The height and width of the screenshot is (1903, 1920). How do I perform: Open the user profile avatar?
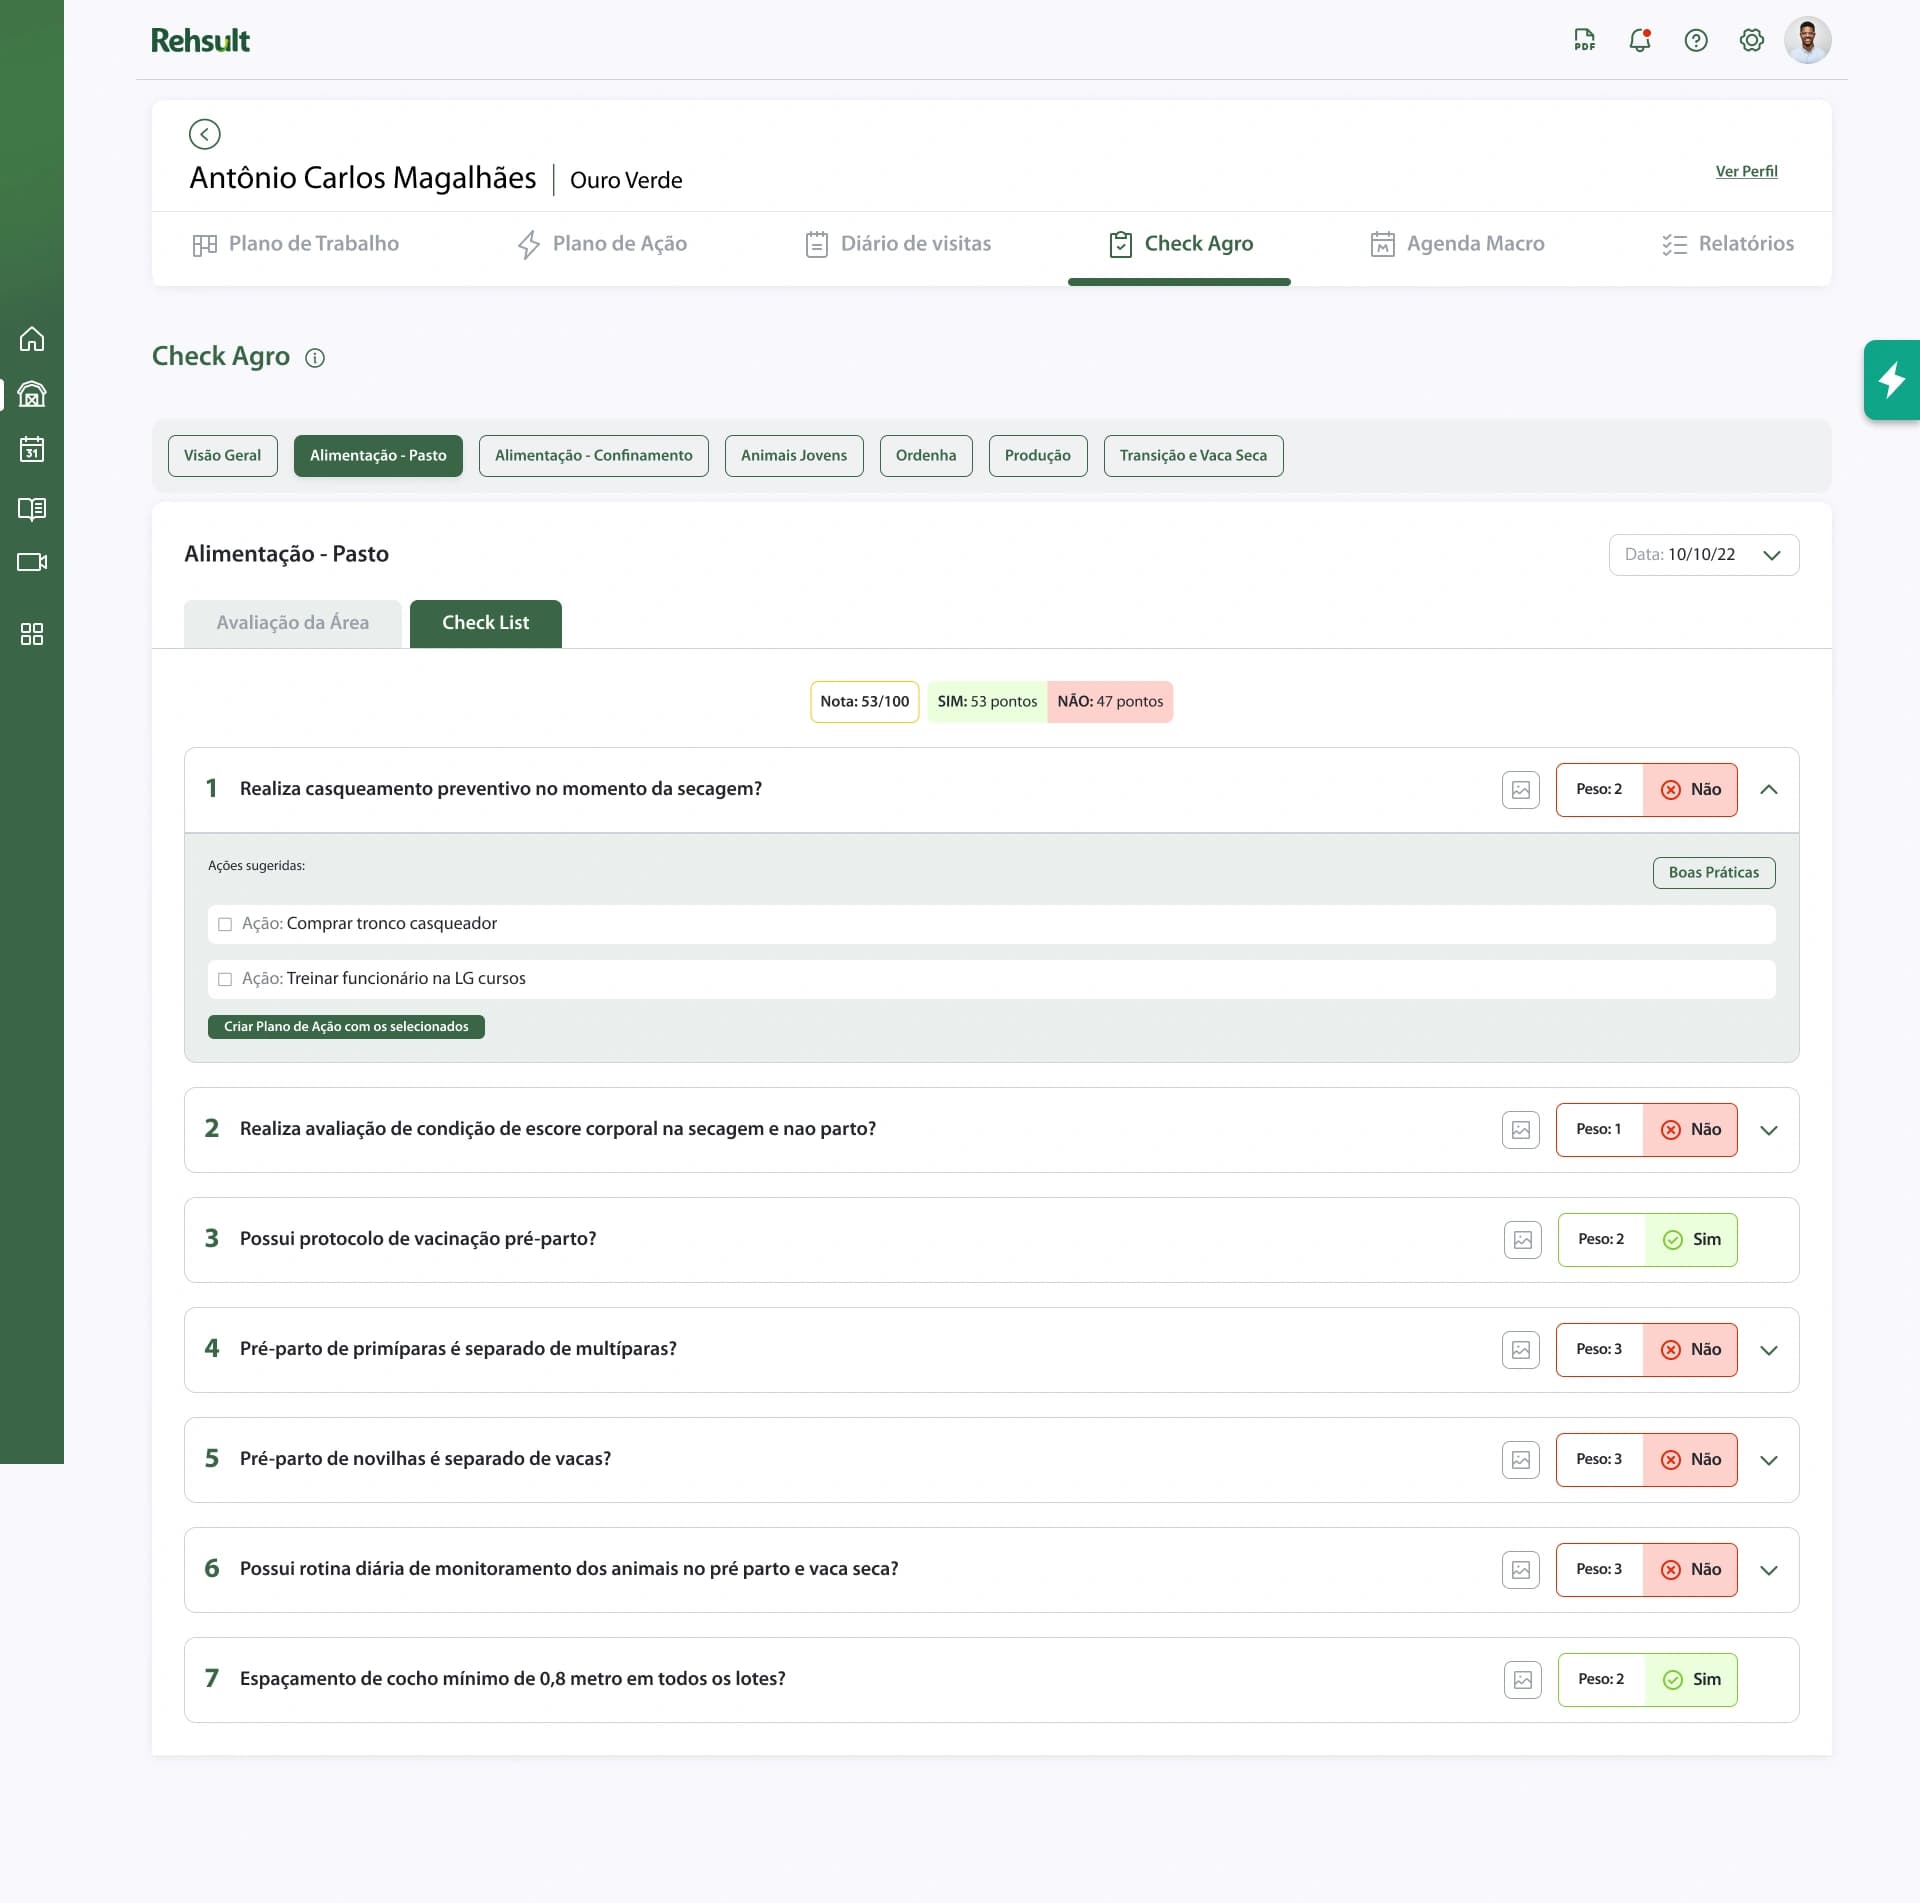1808,40
